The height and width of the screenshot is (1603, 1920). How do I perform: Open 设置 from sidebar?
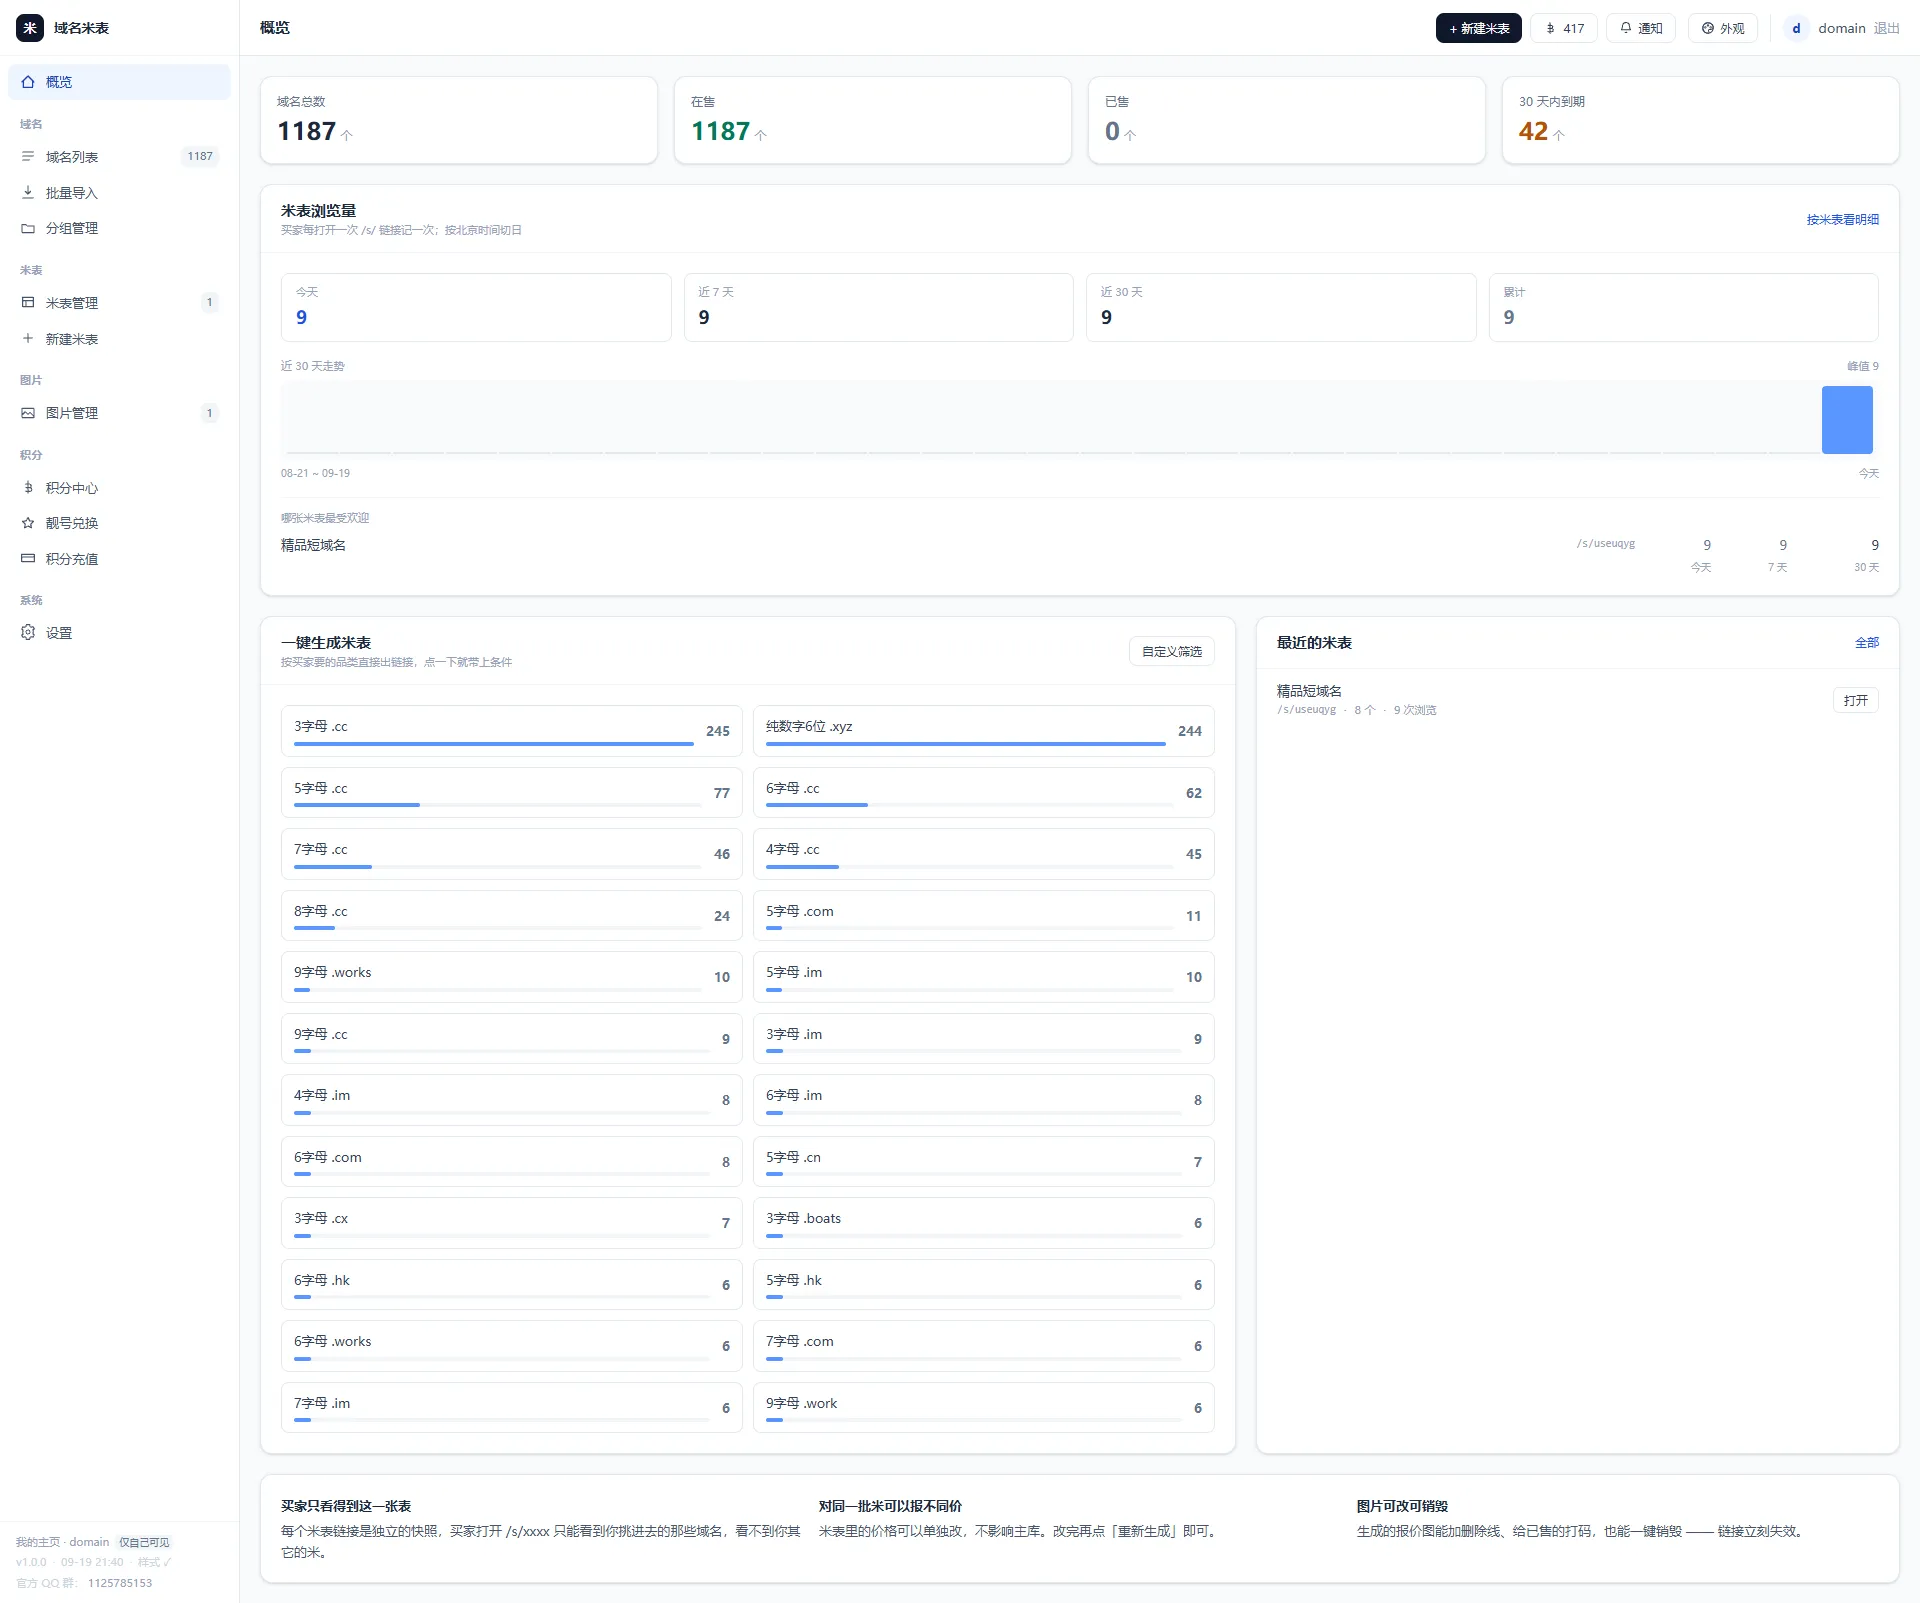119,633
